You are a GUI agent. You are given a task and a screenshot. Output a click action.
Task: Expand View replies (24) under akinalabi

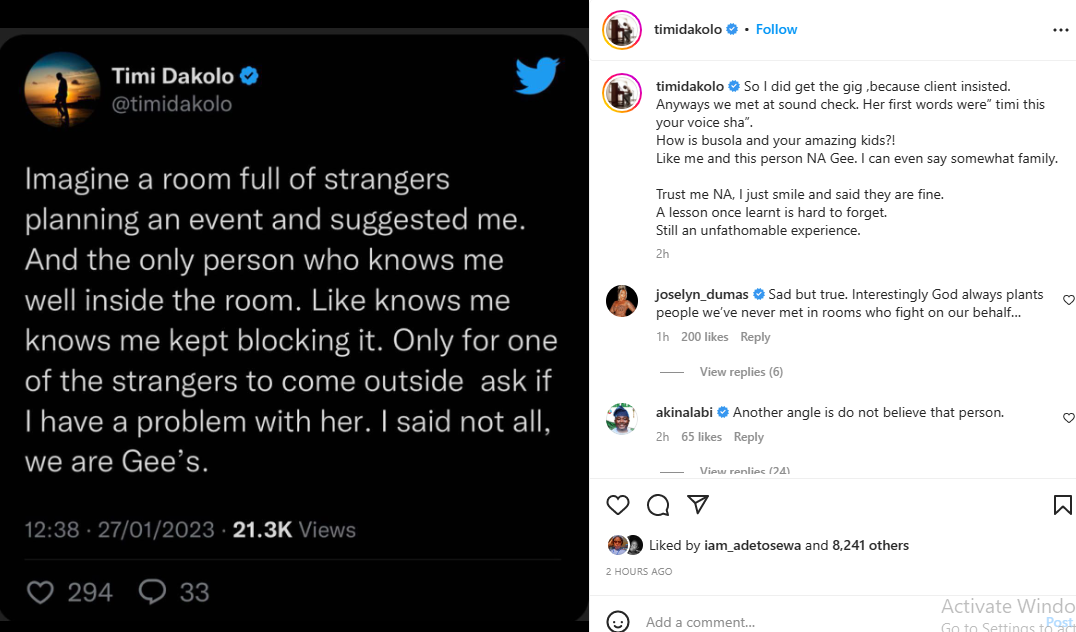[744, 471]
